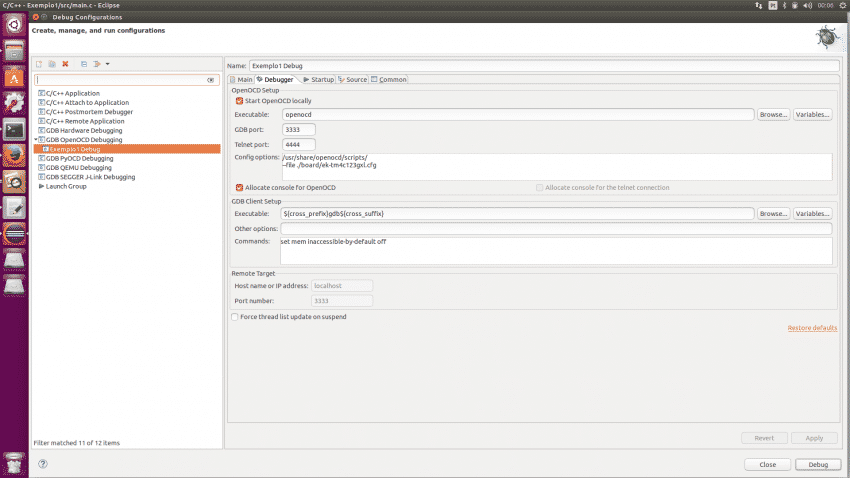Click the GDB Other options field
The image size is (850, 478).
pos(556,229)
